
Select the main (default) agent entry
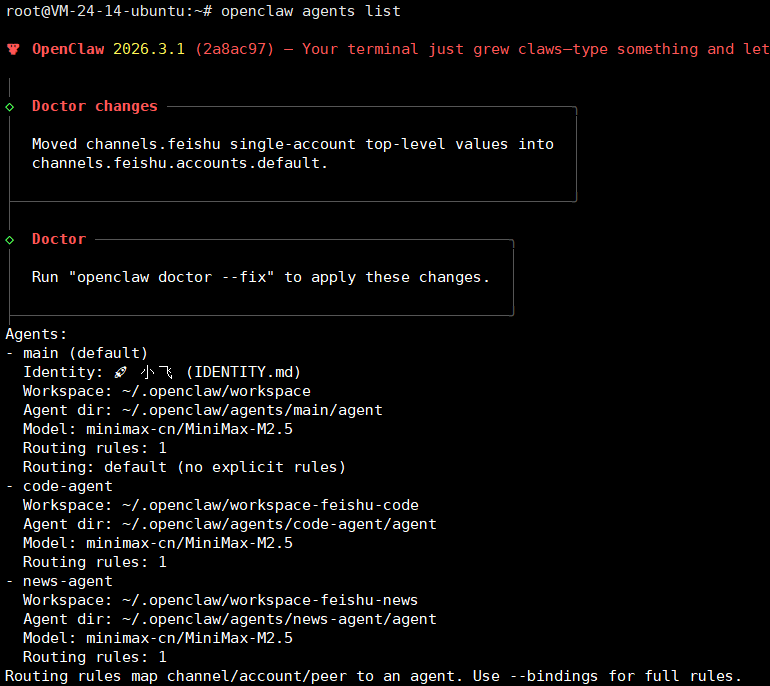(85, 353)
